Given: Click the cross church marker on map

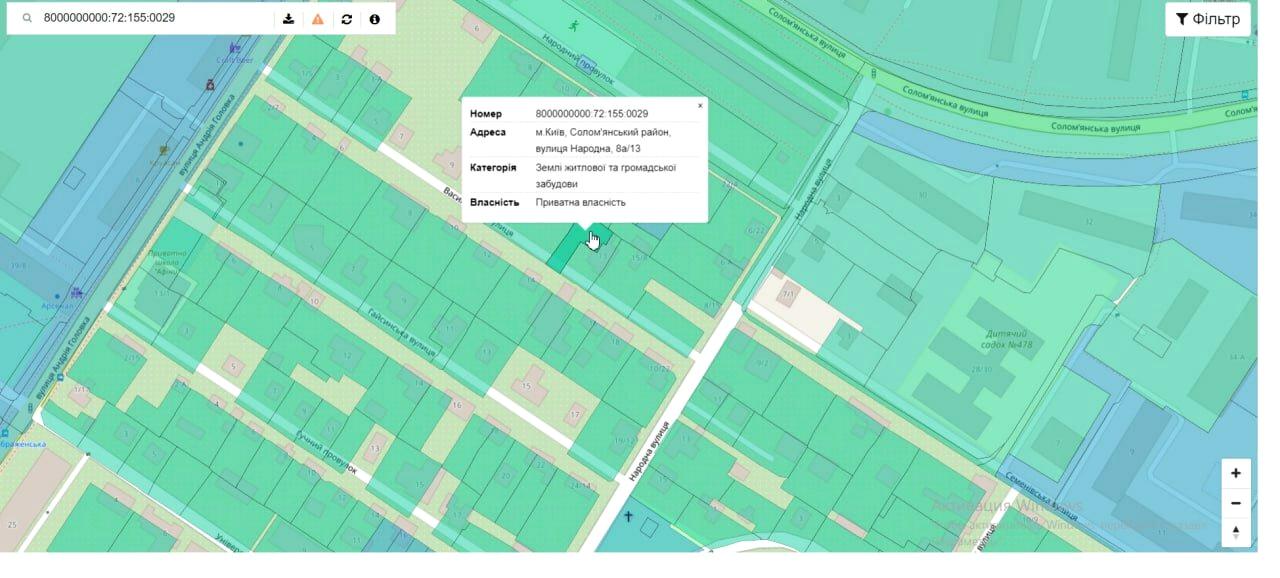Looking at the screenshot, I should (629, 517).
